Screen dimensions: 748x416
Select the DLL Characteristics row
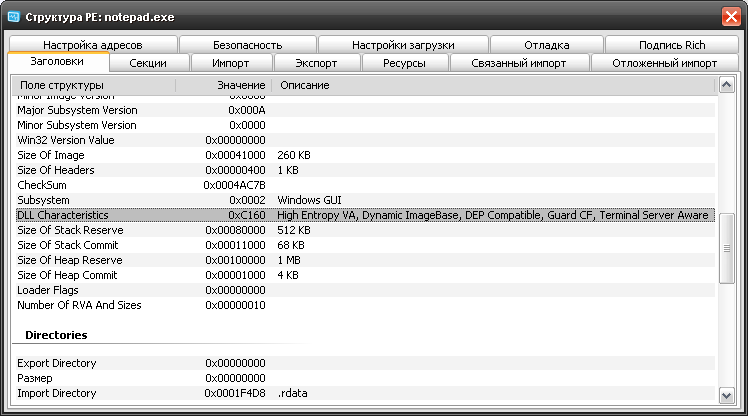365,215
